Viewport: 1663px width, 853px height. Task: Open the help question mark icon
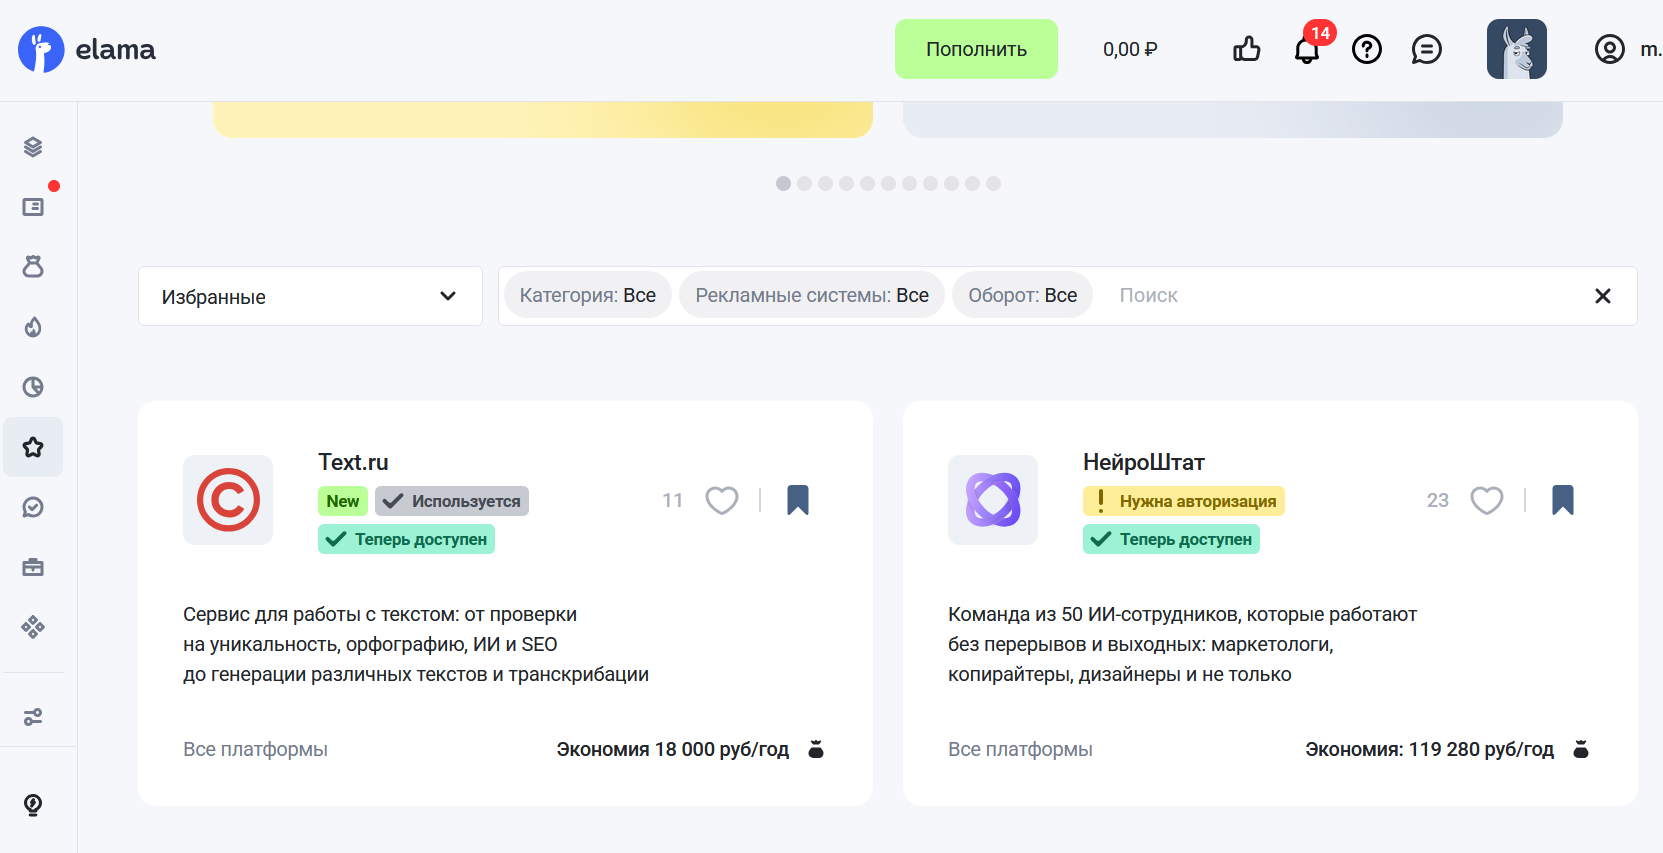point(1366,49)
